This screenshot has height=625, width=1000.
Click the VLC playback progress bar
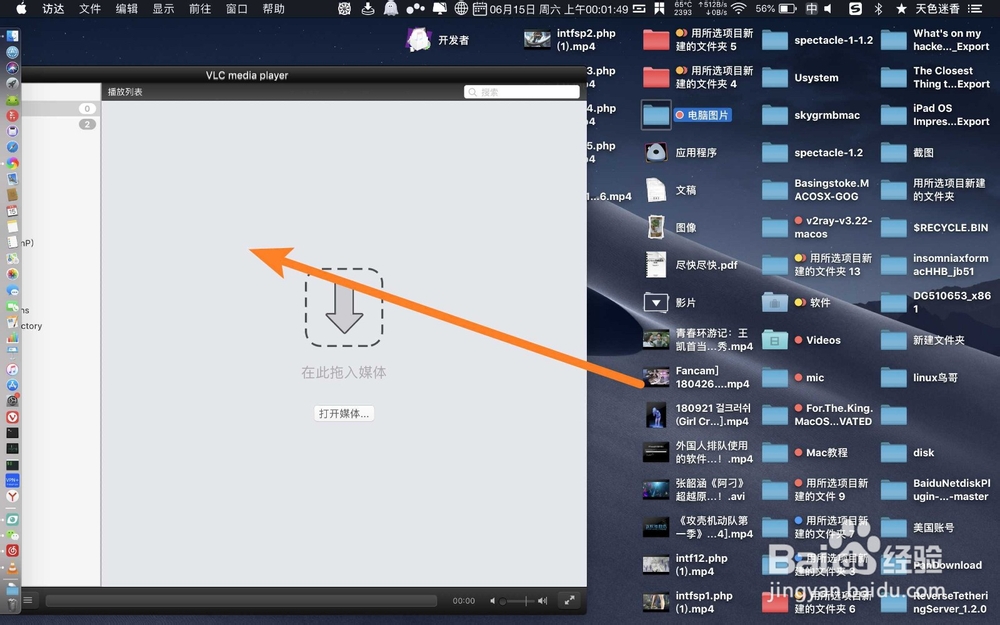tap(241, 601)
